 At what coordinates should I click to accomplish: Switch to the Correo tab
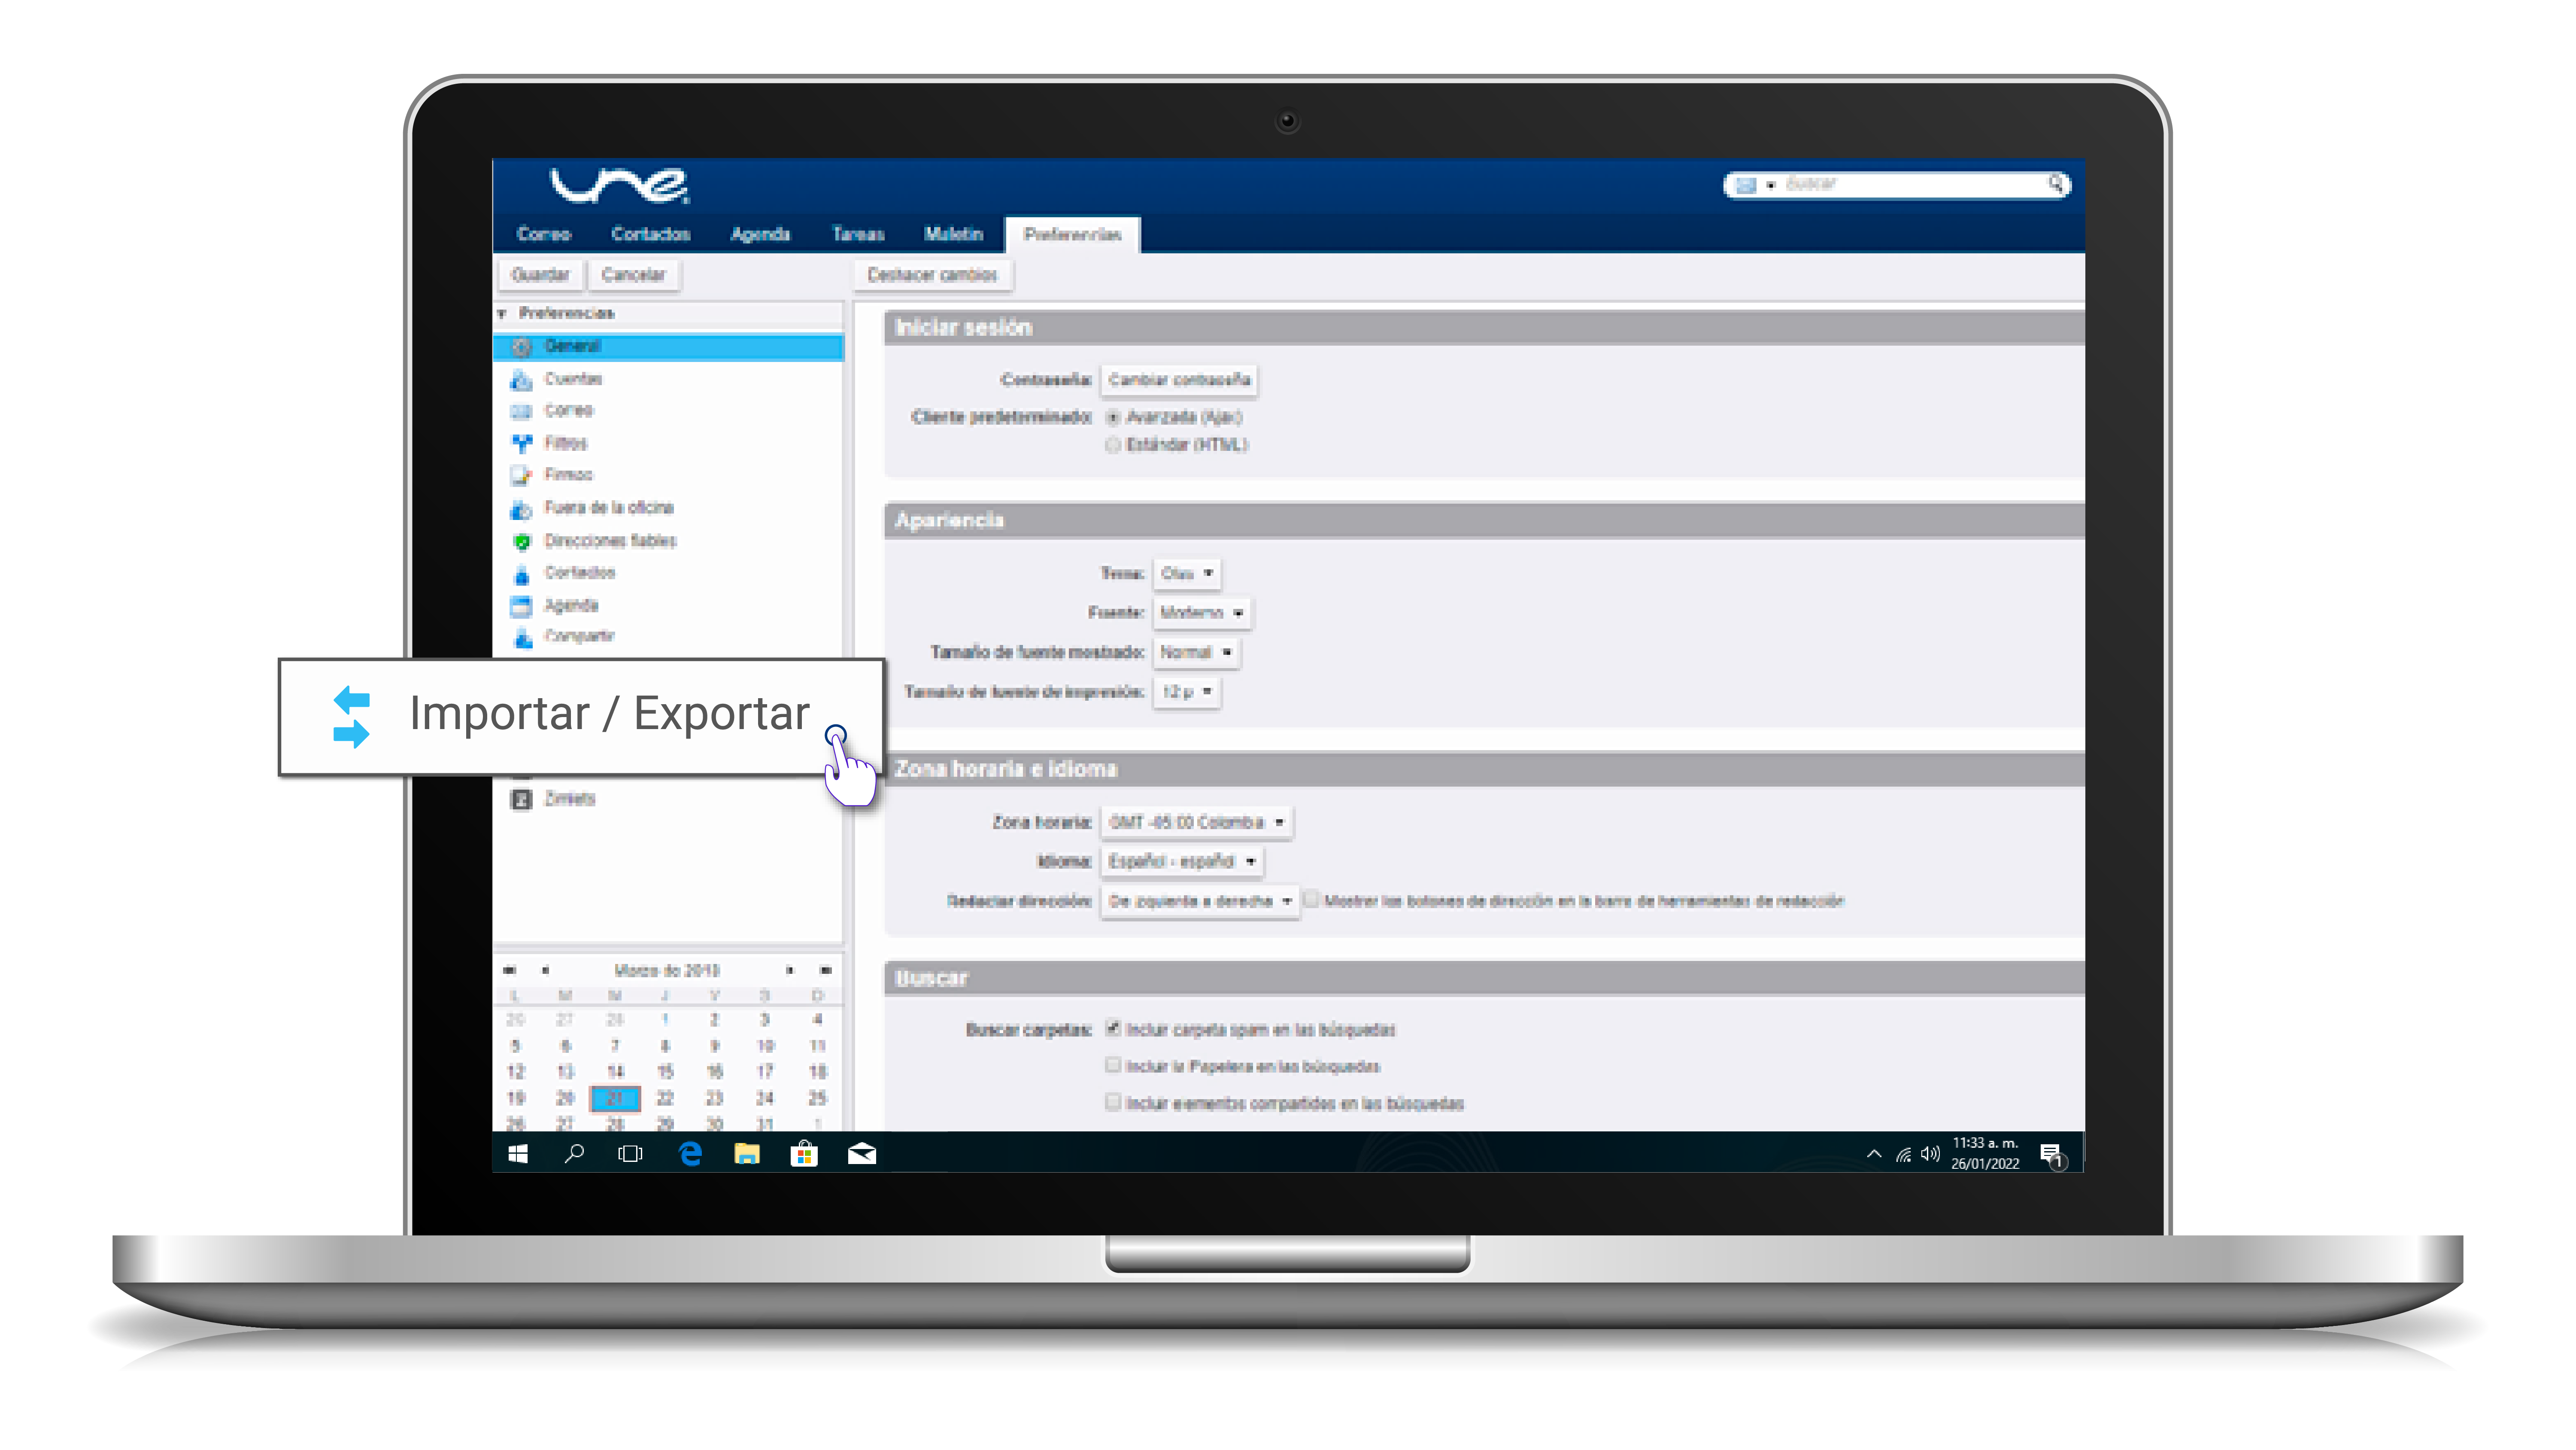[x=544, y=235]
